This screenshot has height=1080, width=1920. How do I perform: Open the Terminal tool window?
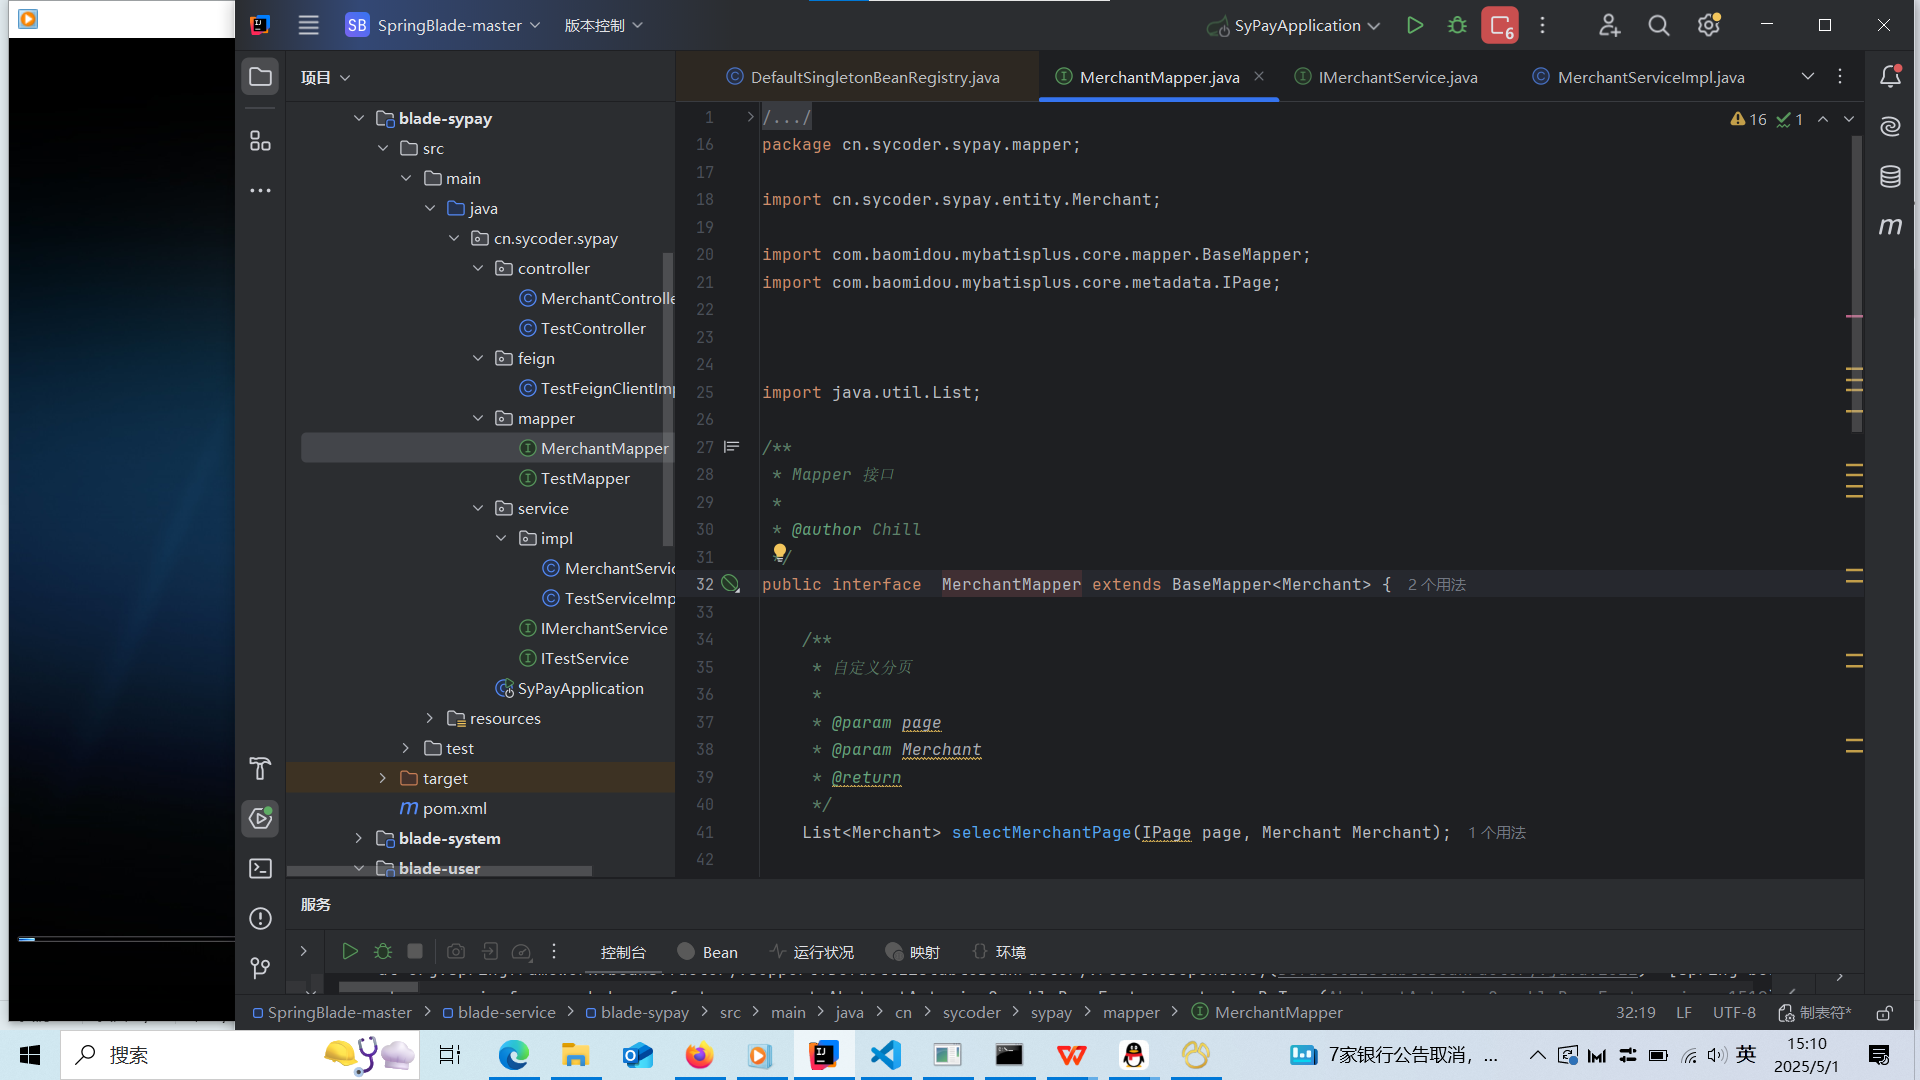(x=260, y=868)
